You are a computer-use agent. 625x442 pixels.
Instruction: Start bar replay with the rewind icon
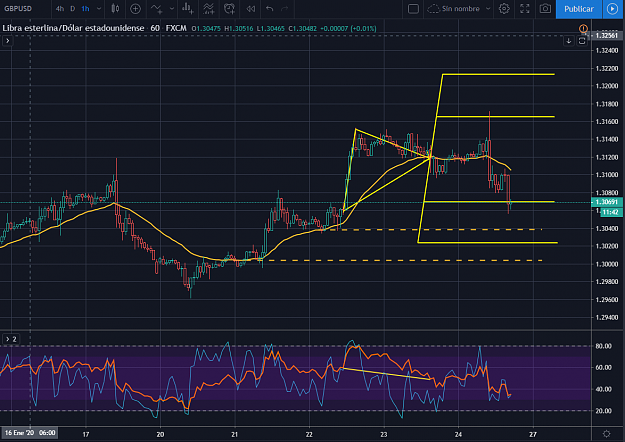[250, 8]
